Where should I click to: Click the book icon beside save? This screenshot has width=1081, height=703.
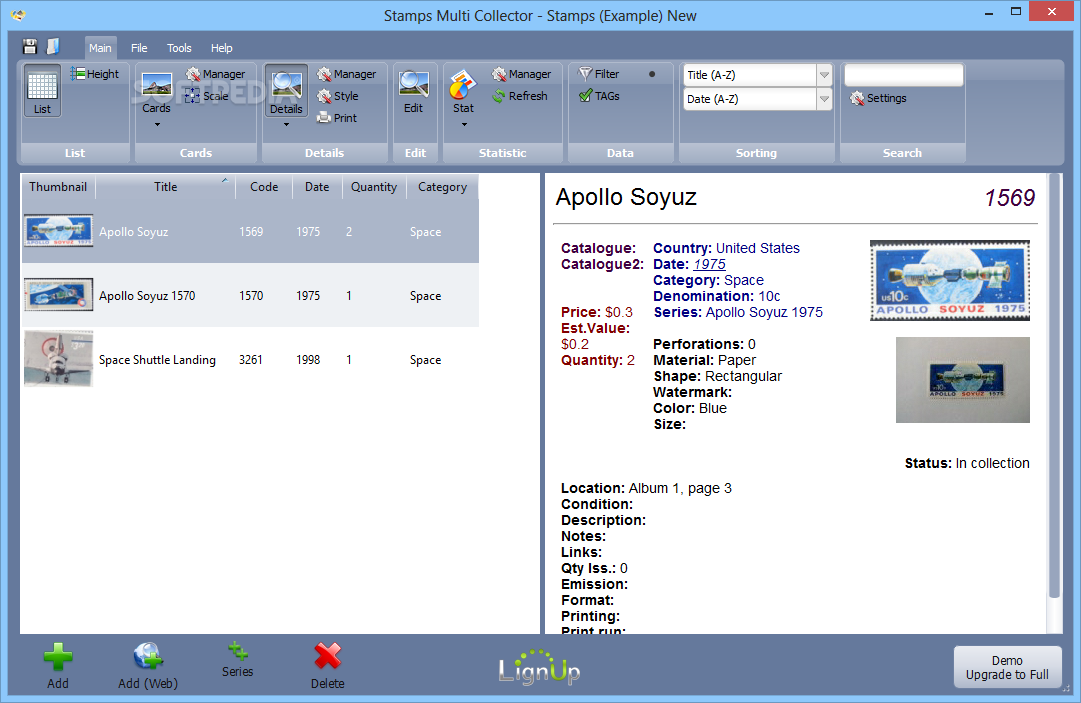click(x=53, y=46)
